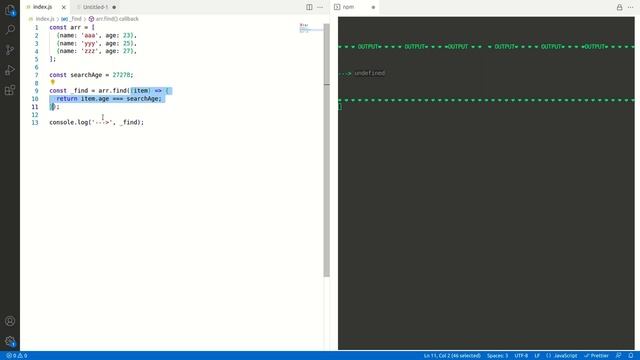Open the Run and Debug view
640x360 pixels.
click(10, 70)
